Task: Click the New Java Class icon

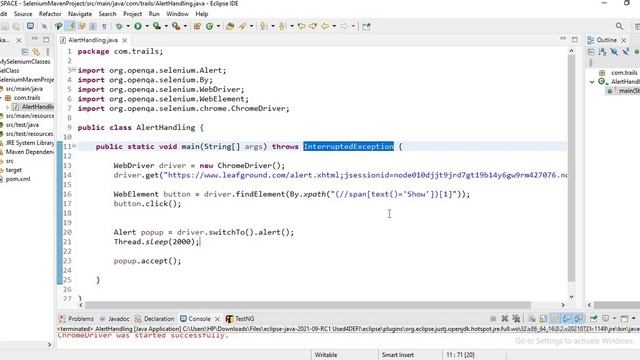Action: pyautogui.click(x=209, y=26)
